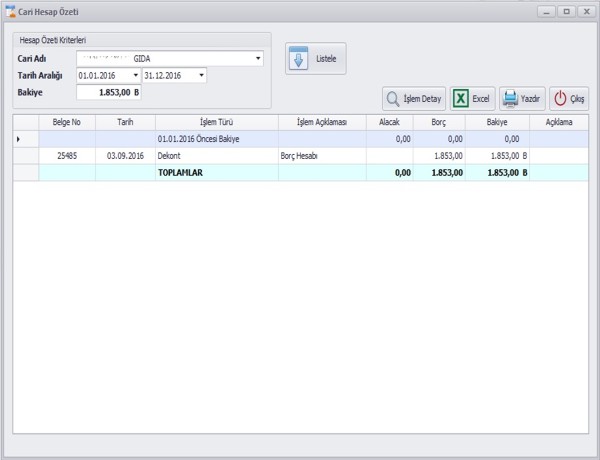Open the end date 31.12.2016 picker arrow
Screen dimensions: 600x460
[x=201, y=75]
